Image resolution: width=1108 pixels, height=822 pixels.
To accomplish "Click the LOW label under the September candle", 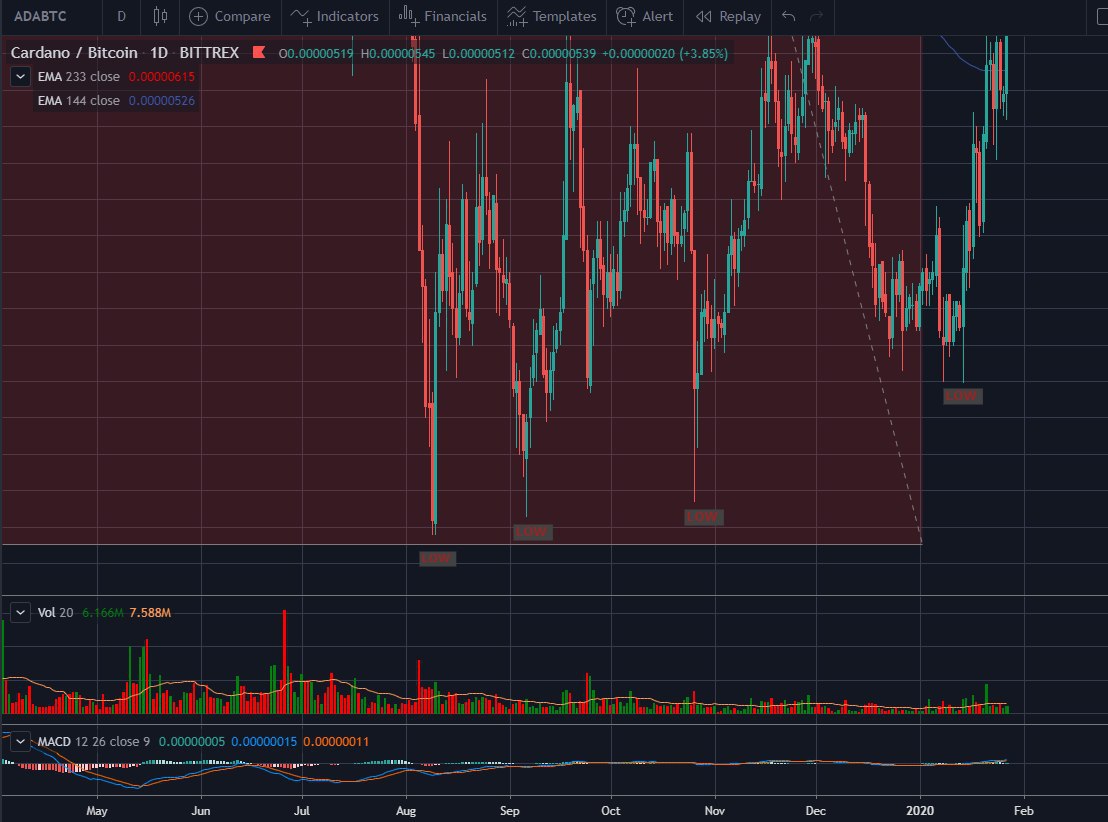I will (x=532, y=532).
